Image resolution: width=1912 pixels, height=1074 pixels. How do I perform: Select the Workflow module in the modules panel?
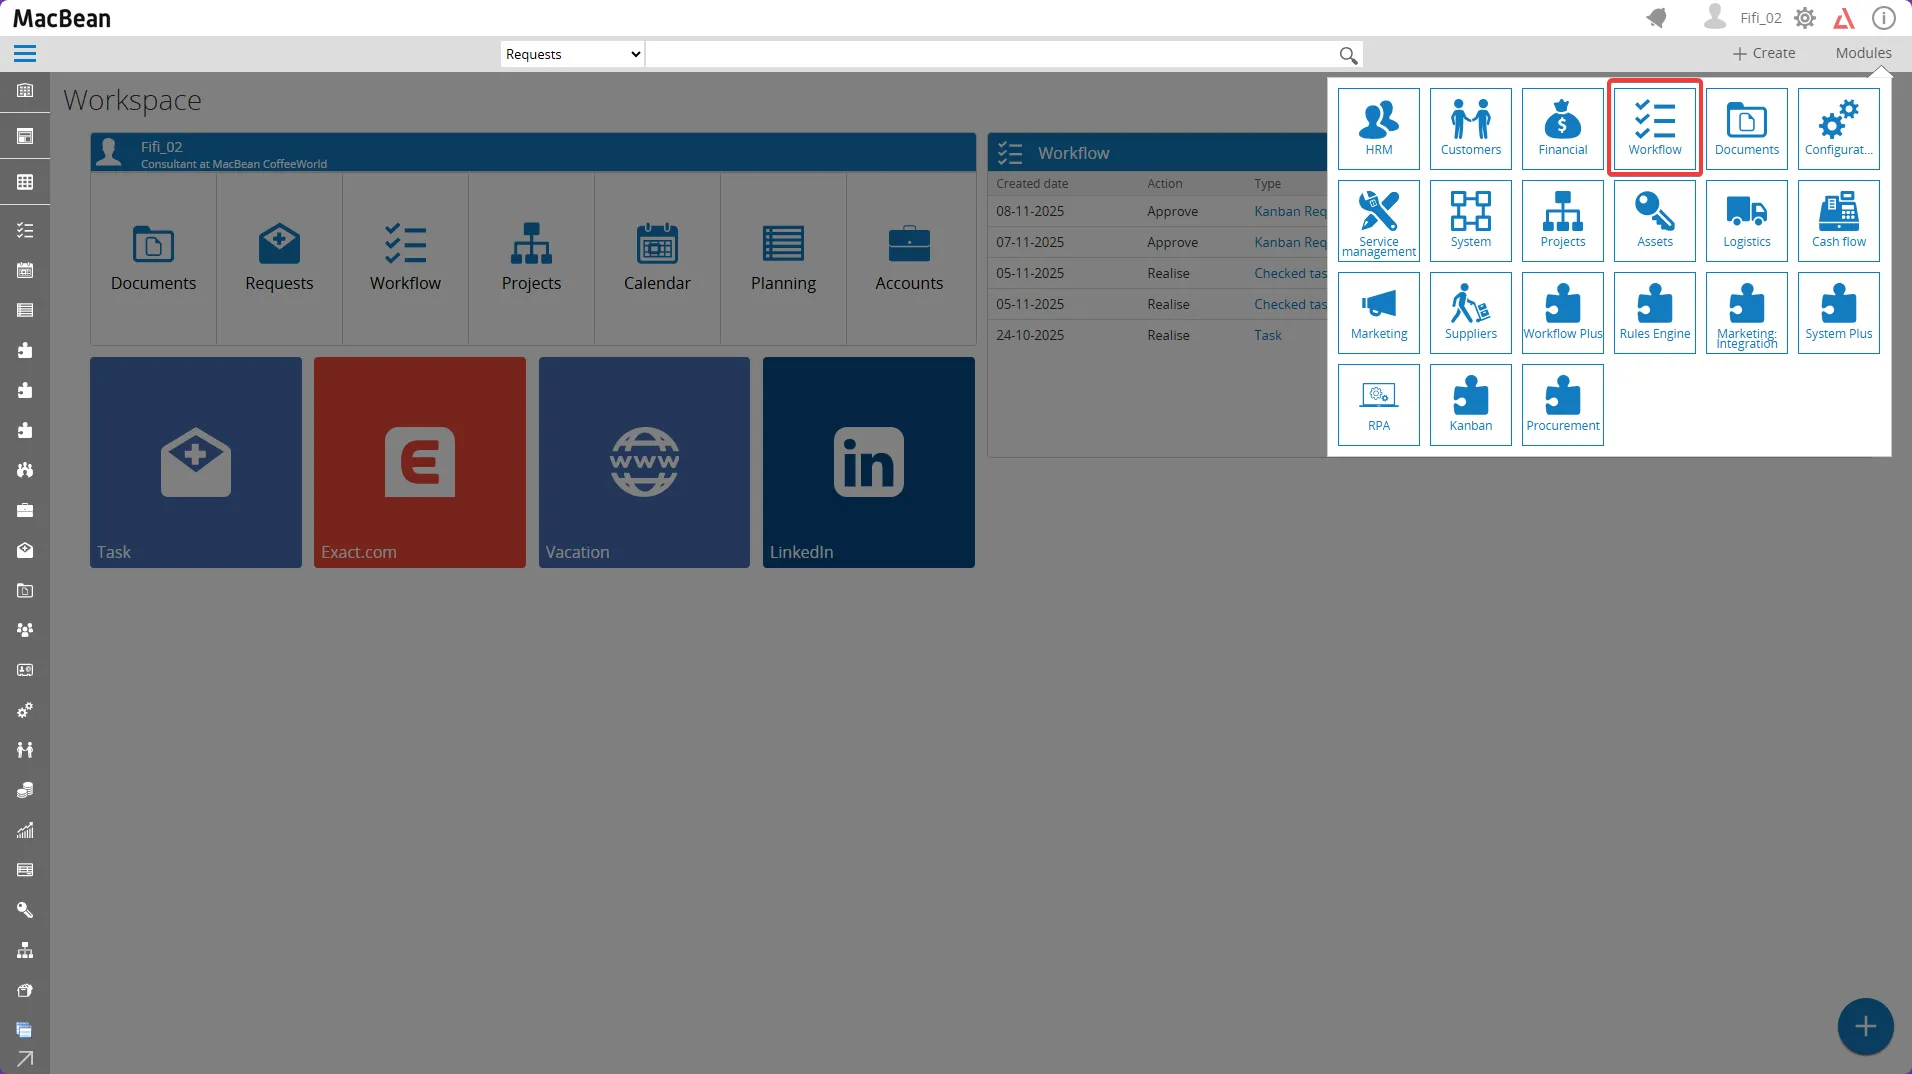[x=1654, y=128]
